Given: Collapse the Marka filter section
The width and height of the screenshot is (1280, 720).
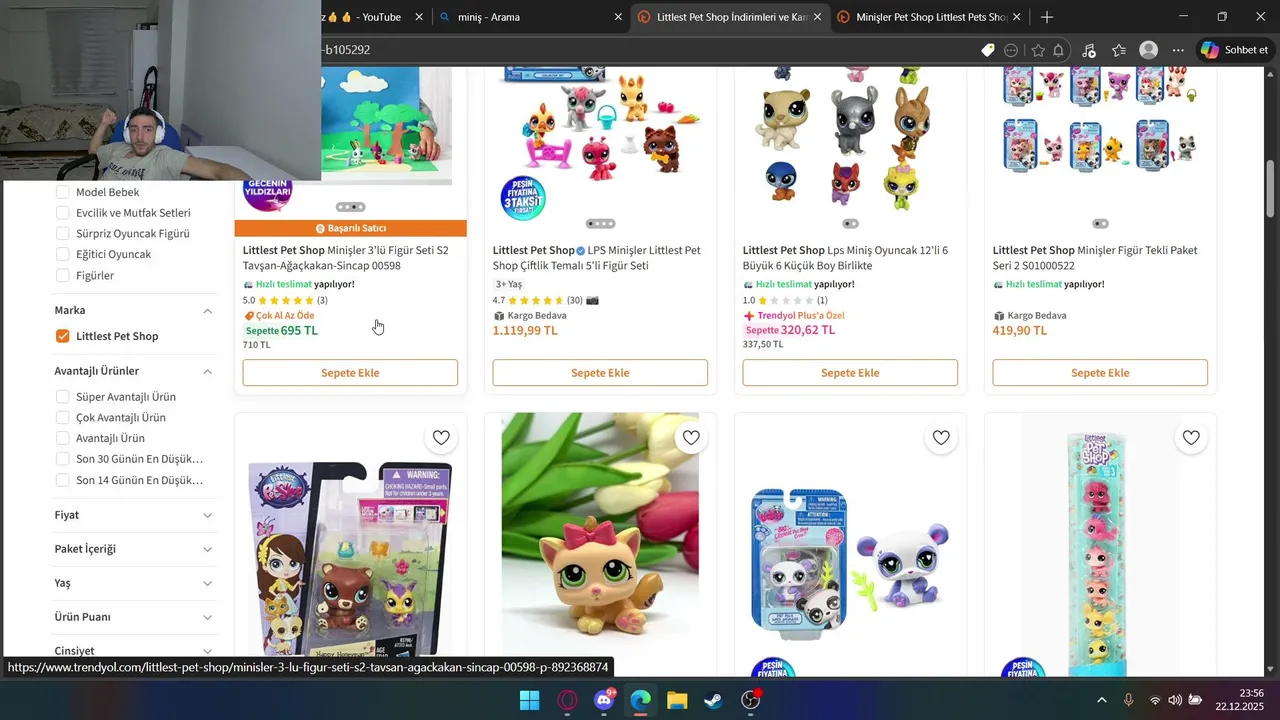Looking at the screenshot, I should pos(208,311).
